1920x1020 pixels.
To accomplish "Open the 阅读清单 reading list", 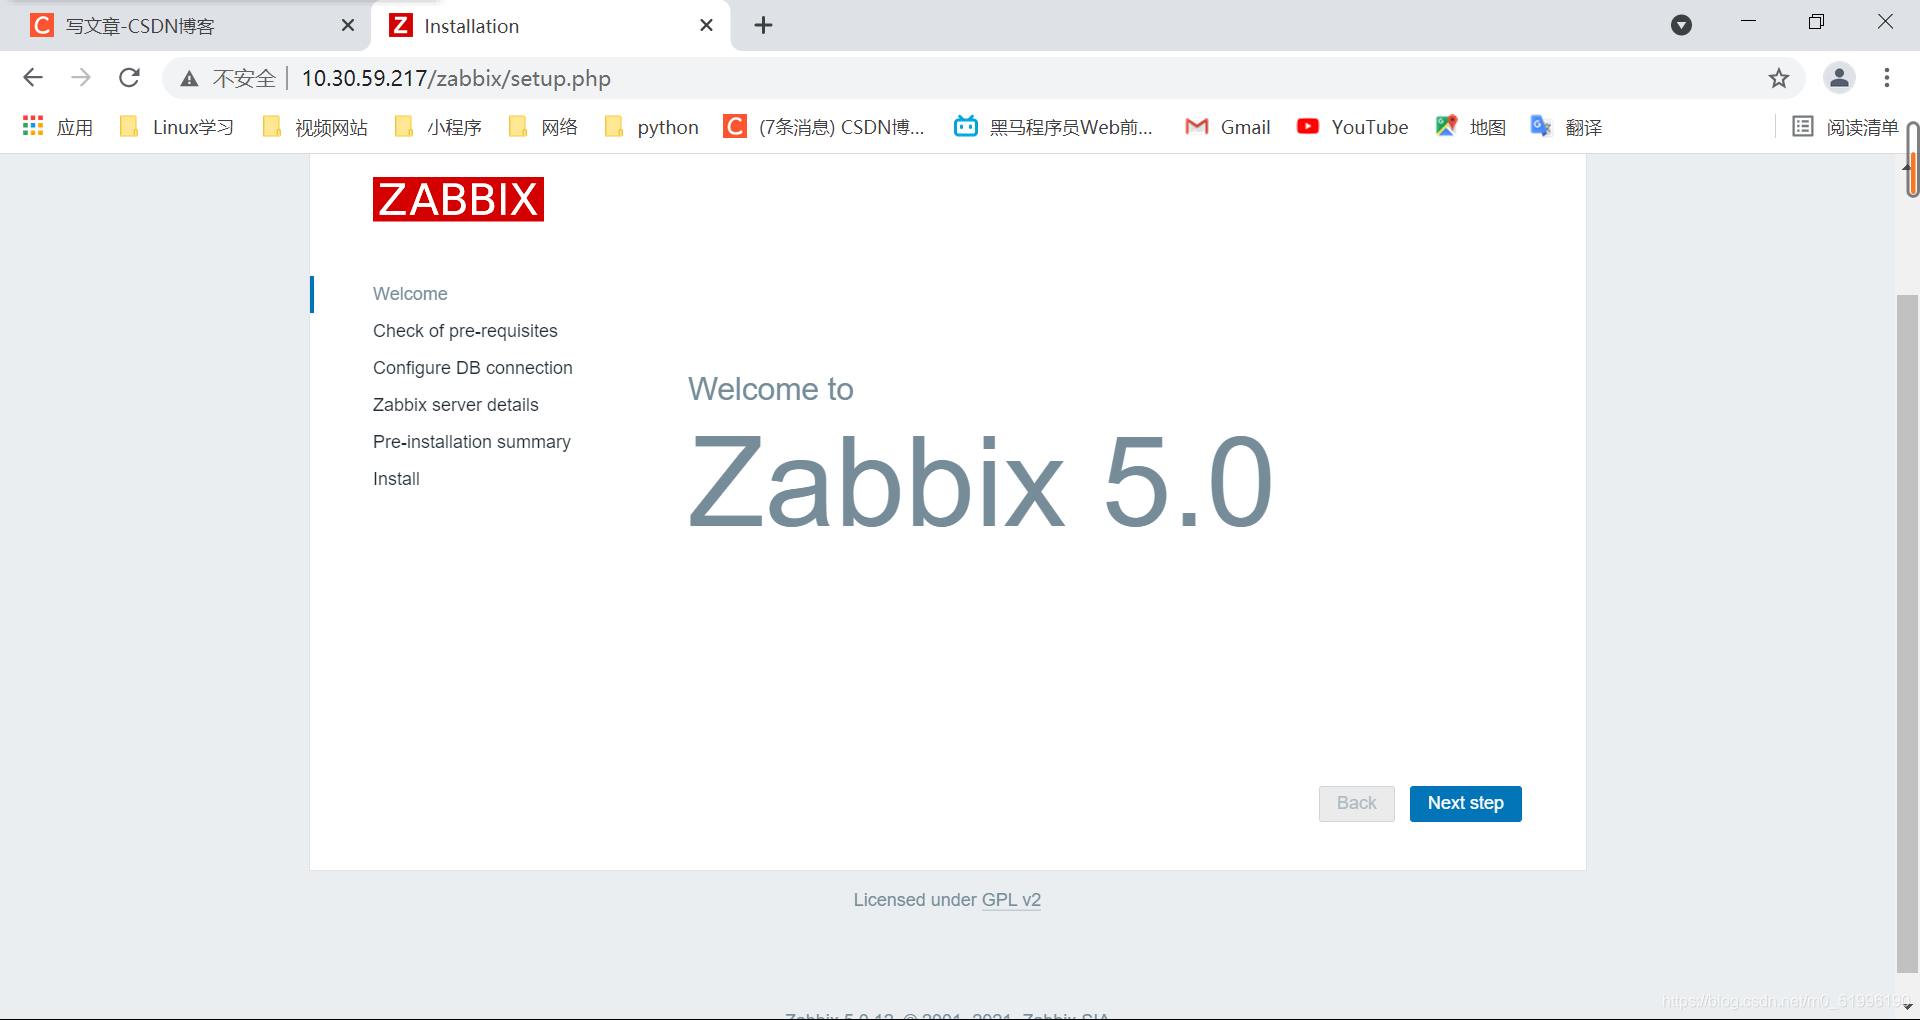I will pos(1845,127).
